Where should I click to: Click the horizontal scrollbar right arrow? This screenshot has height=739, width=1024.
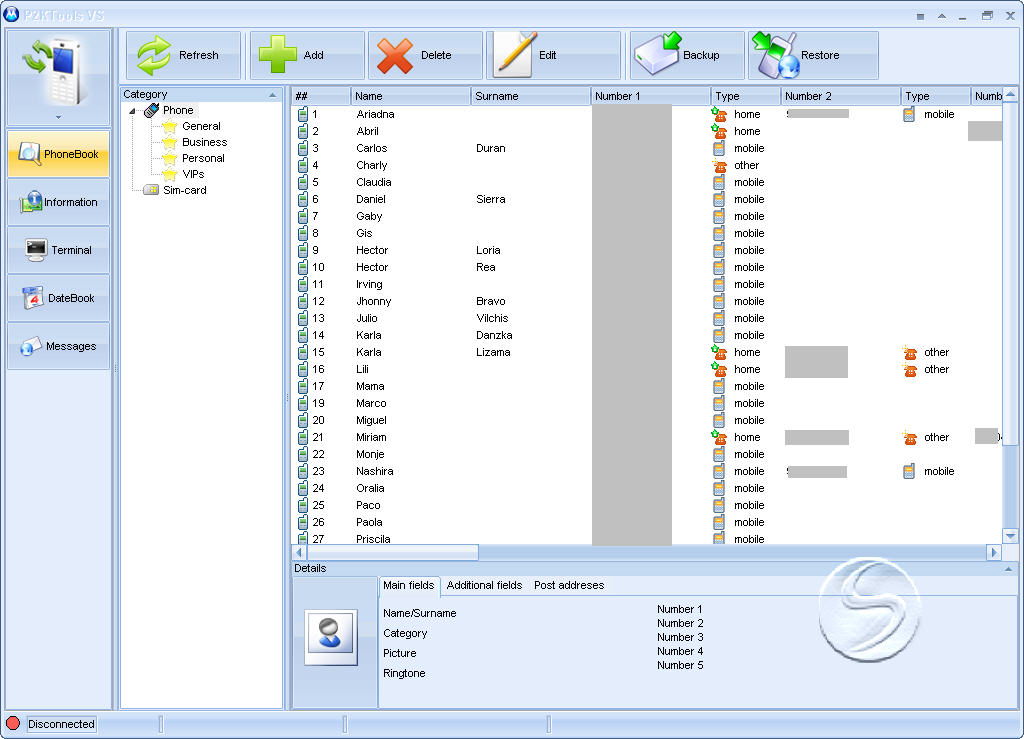pos(994,552)
